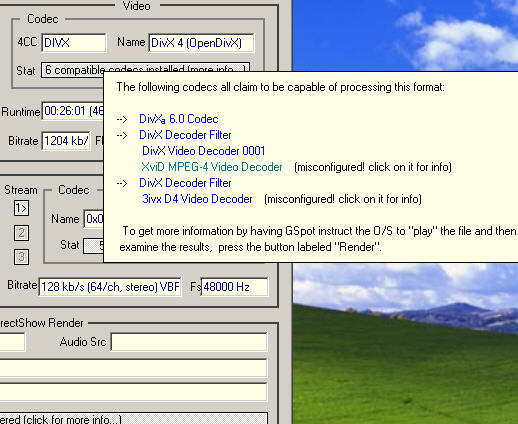The height and width of the screenshot is (424, 518).
Task: Click the arrow beside second DivX Decoder Filter
Action: [x=122, y=183]
